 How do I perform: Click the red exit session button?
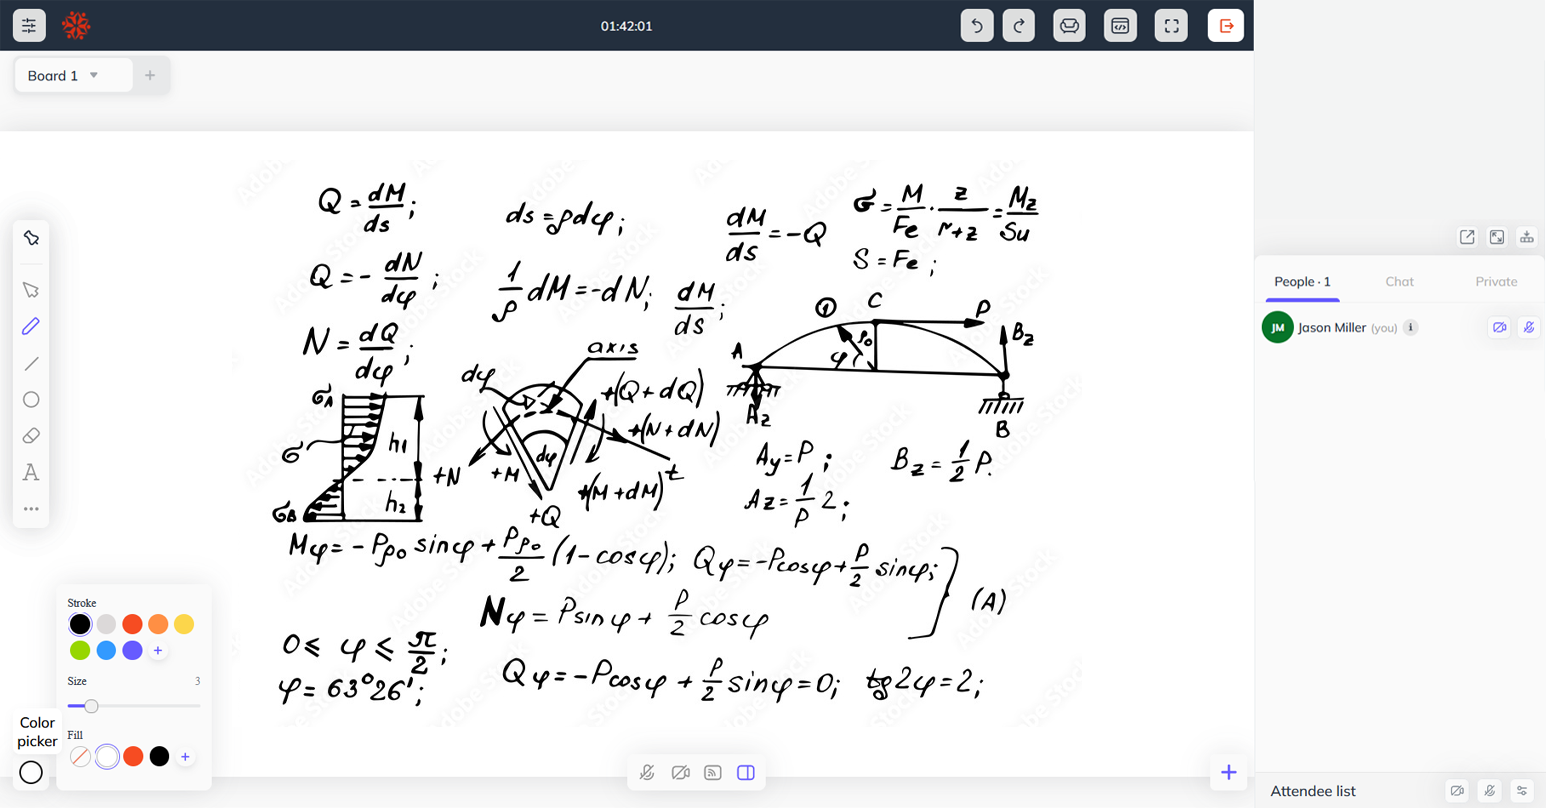1225,26
